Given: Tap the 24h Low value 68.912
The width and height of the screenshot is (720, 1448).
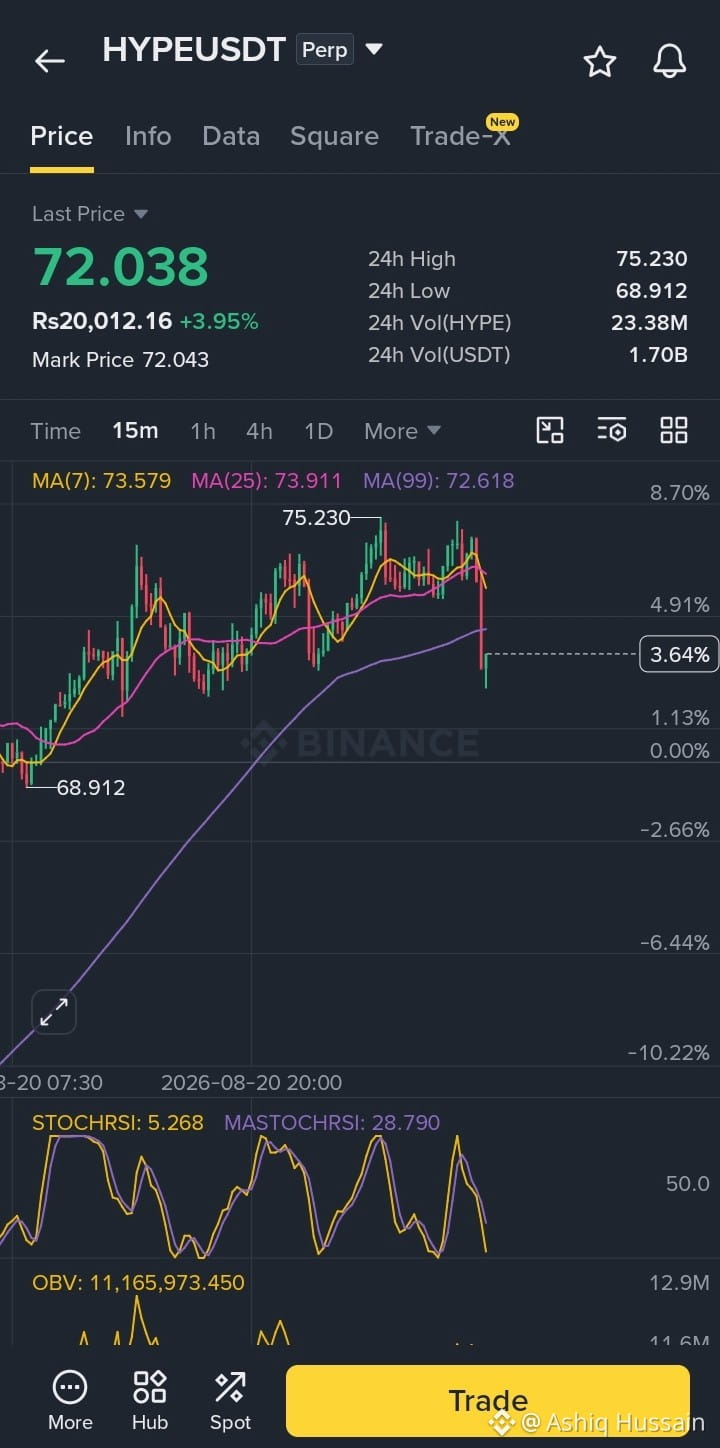Looking at the screenshot, I should [x=652, y=291].
